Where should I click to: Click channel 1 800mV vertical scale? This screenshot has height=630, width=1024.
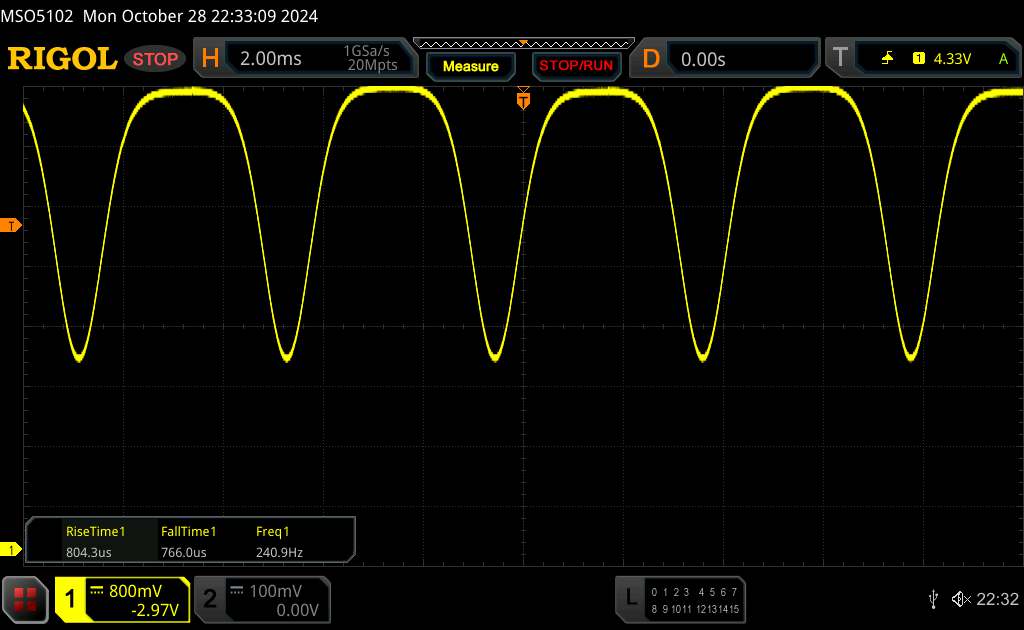(x=135, y=591)
